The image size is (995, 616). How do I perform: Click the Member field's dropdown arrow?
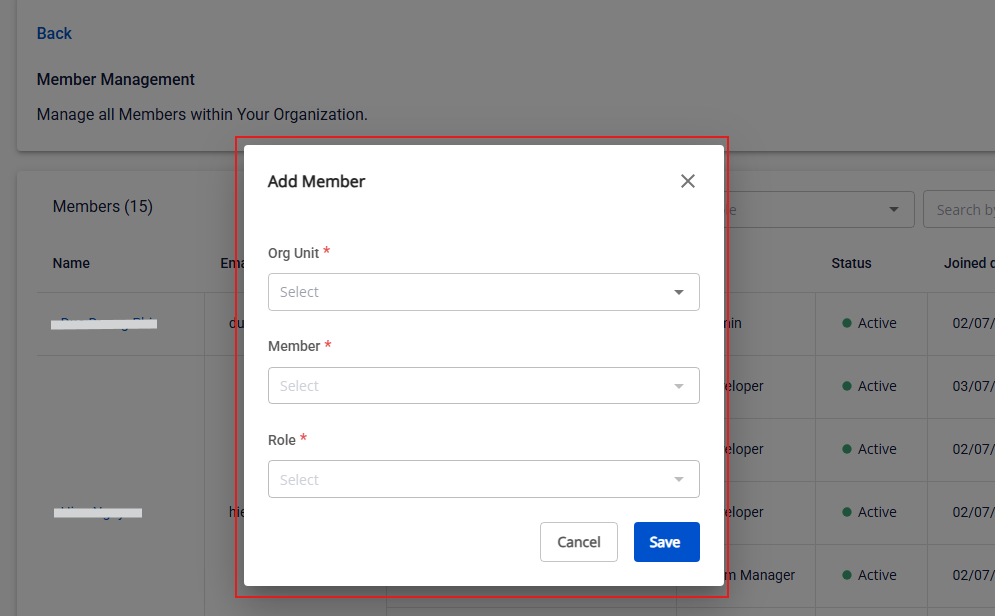point(679,386)
